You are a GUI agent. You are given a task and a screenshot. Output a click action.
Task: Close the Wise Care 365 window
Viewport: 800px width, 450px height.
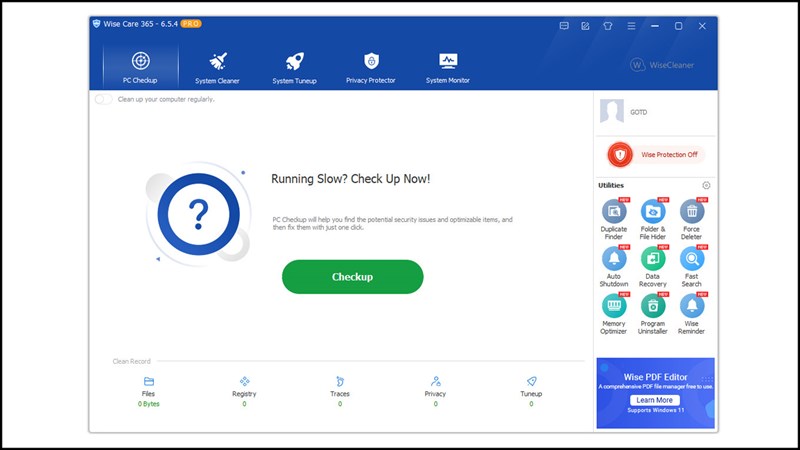coord(702,26)
